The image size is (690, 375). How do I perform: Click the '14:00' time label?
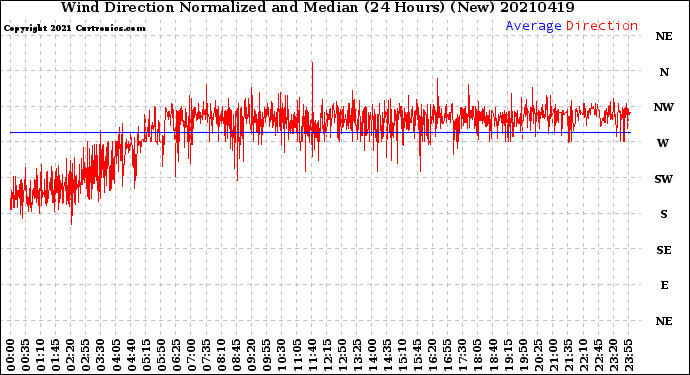point(372,355)
